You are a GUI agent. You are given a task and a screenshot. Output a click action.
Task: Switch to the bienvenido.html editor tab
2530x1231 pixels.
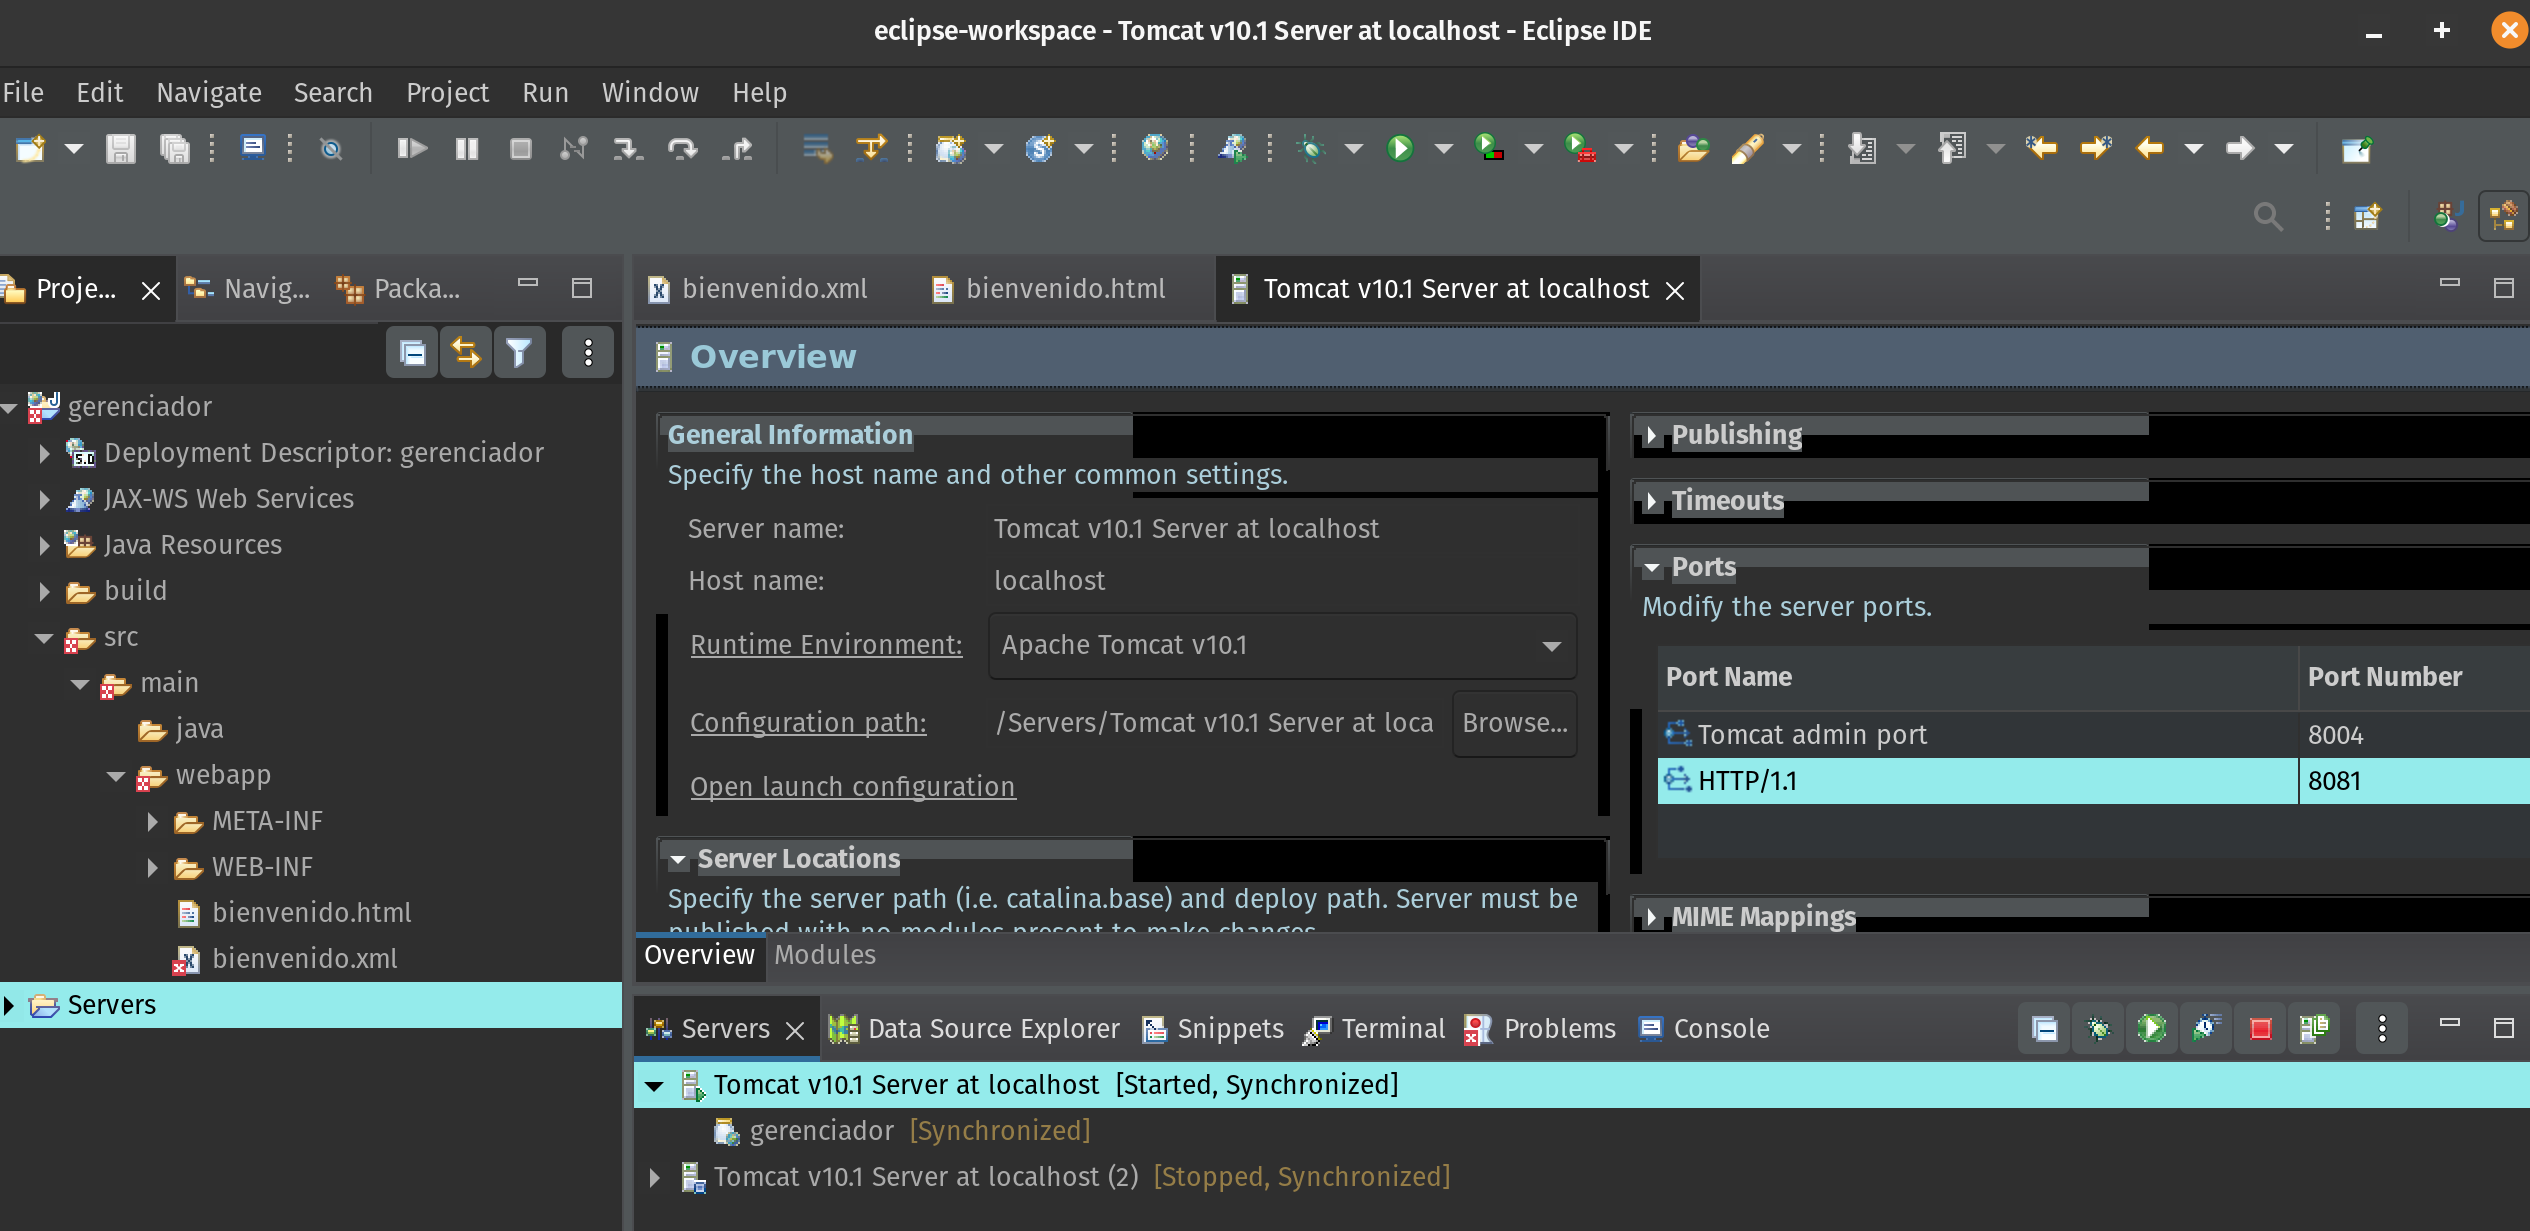click(1048, 289)
